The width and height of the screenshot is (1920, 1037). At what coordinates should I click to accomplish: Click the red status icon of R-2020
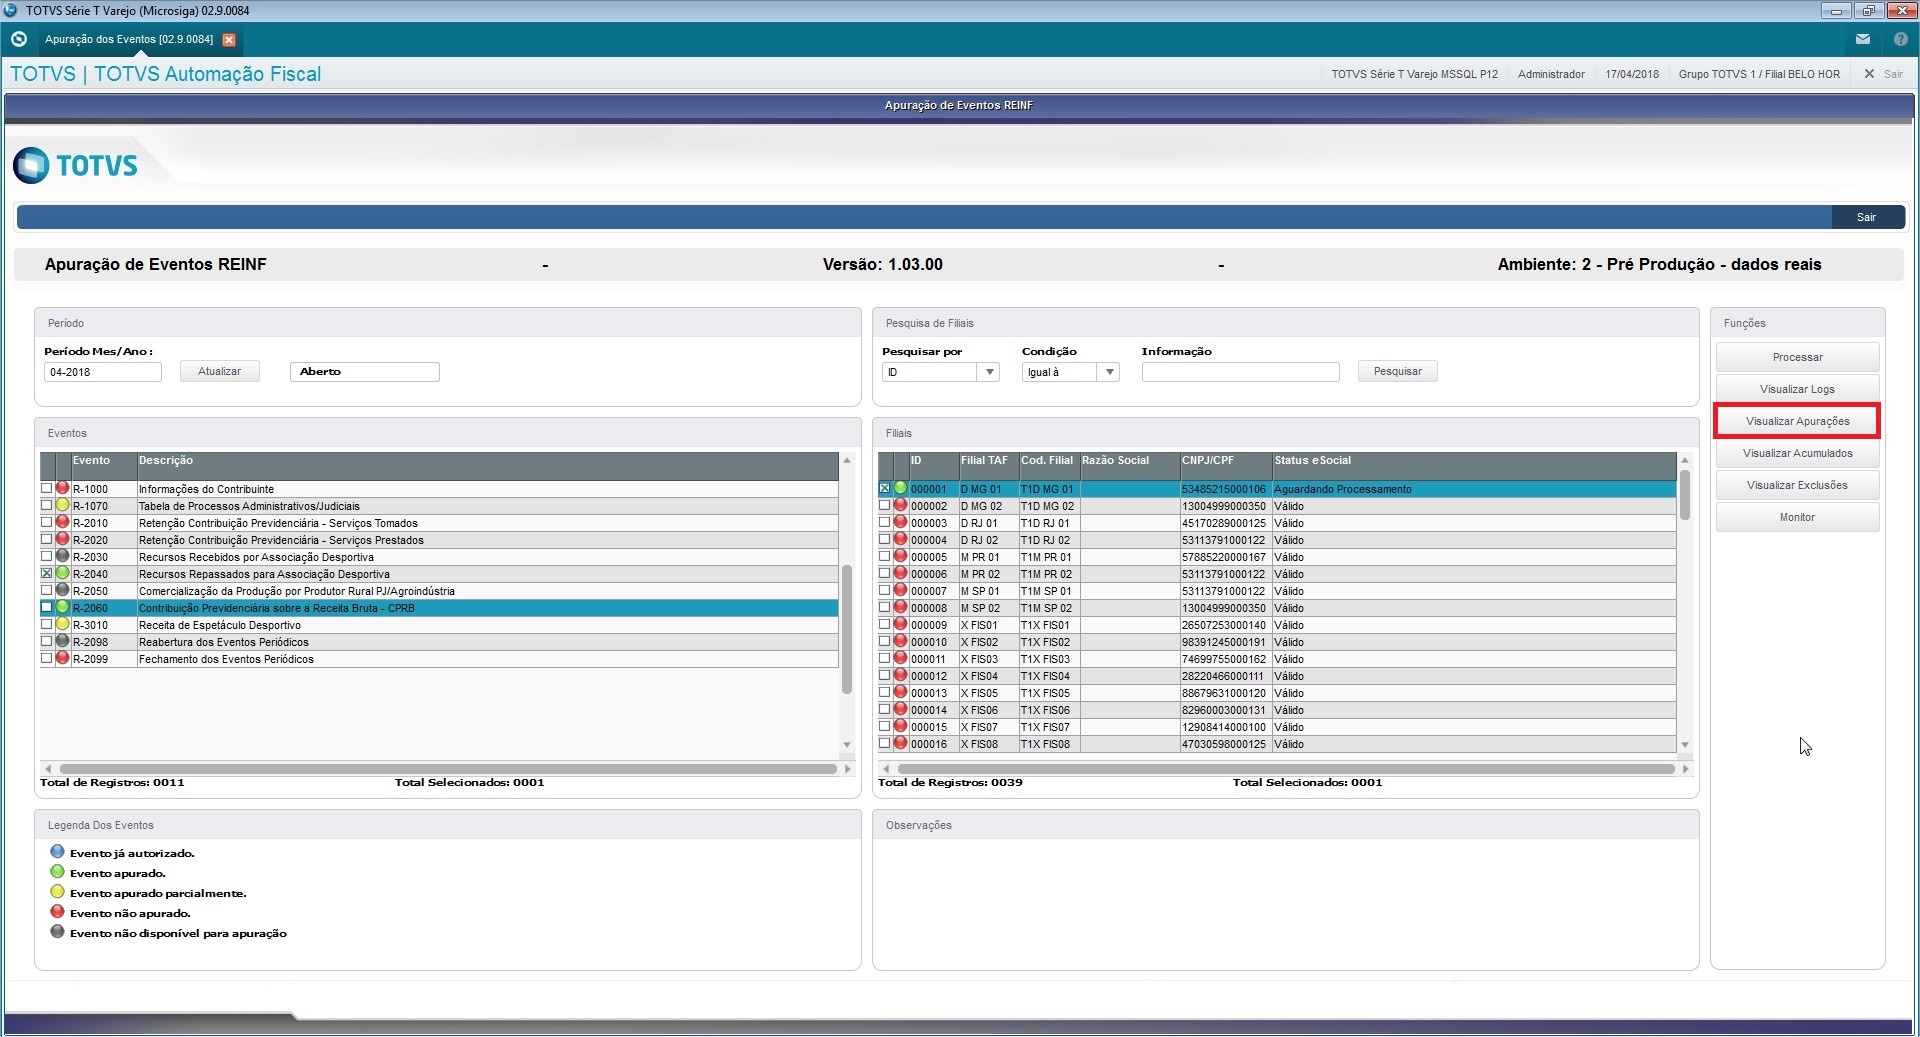click(62, 540)
